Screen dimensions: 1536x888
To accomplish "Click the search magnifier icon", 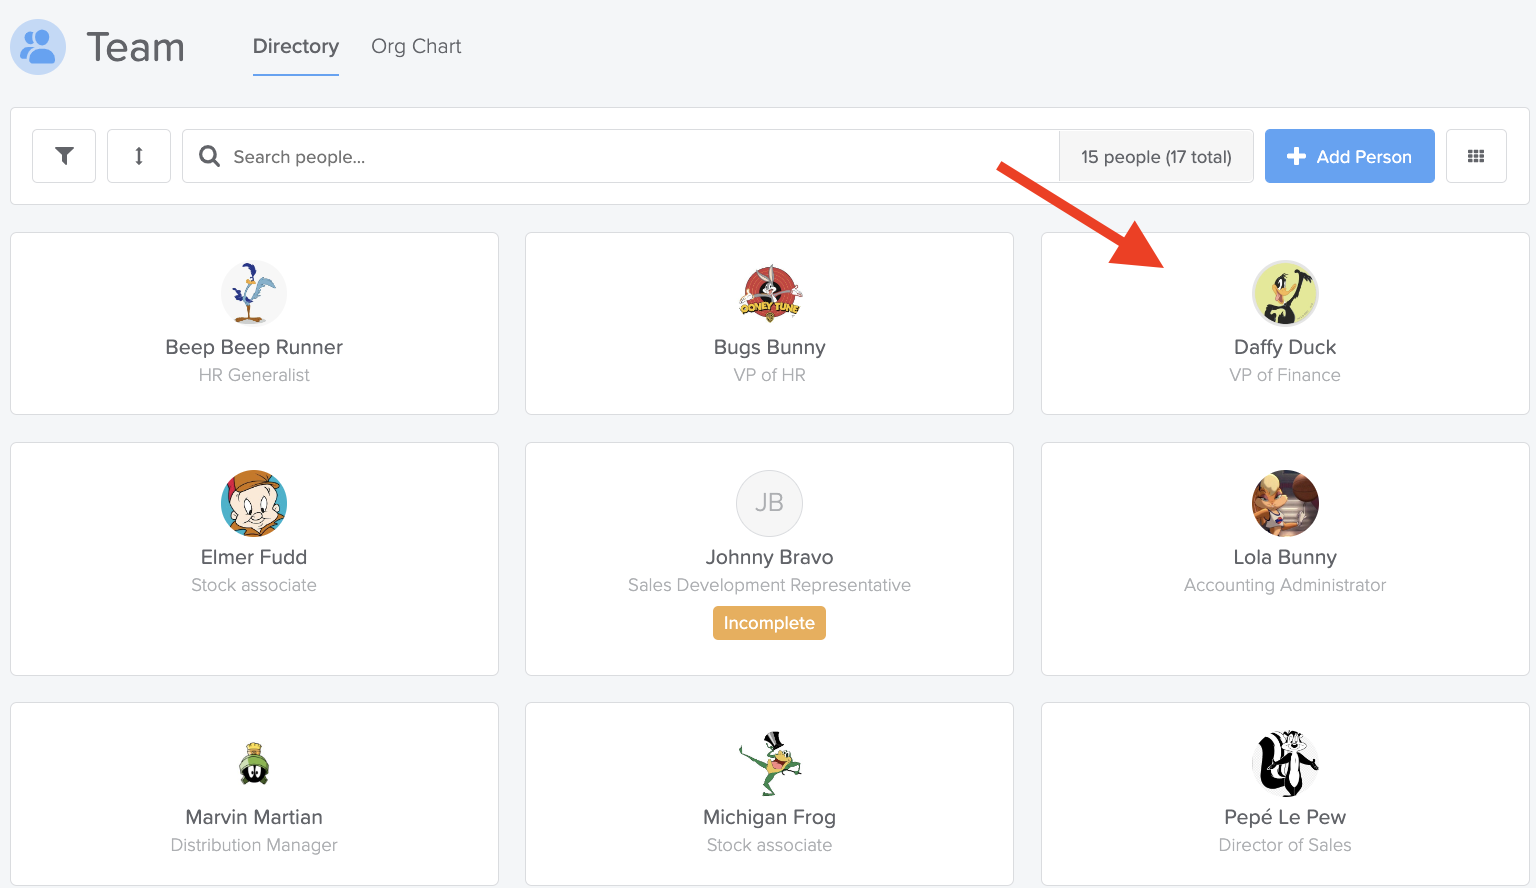I will pyautogui.click(x=208, y=156).
